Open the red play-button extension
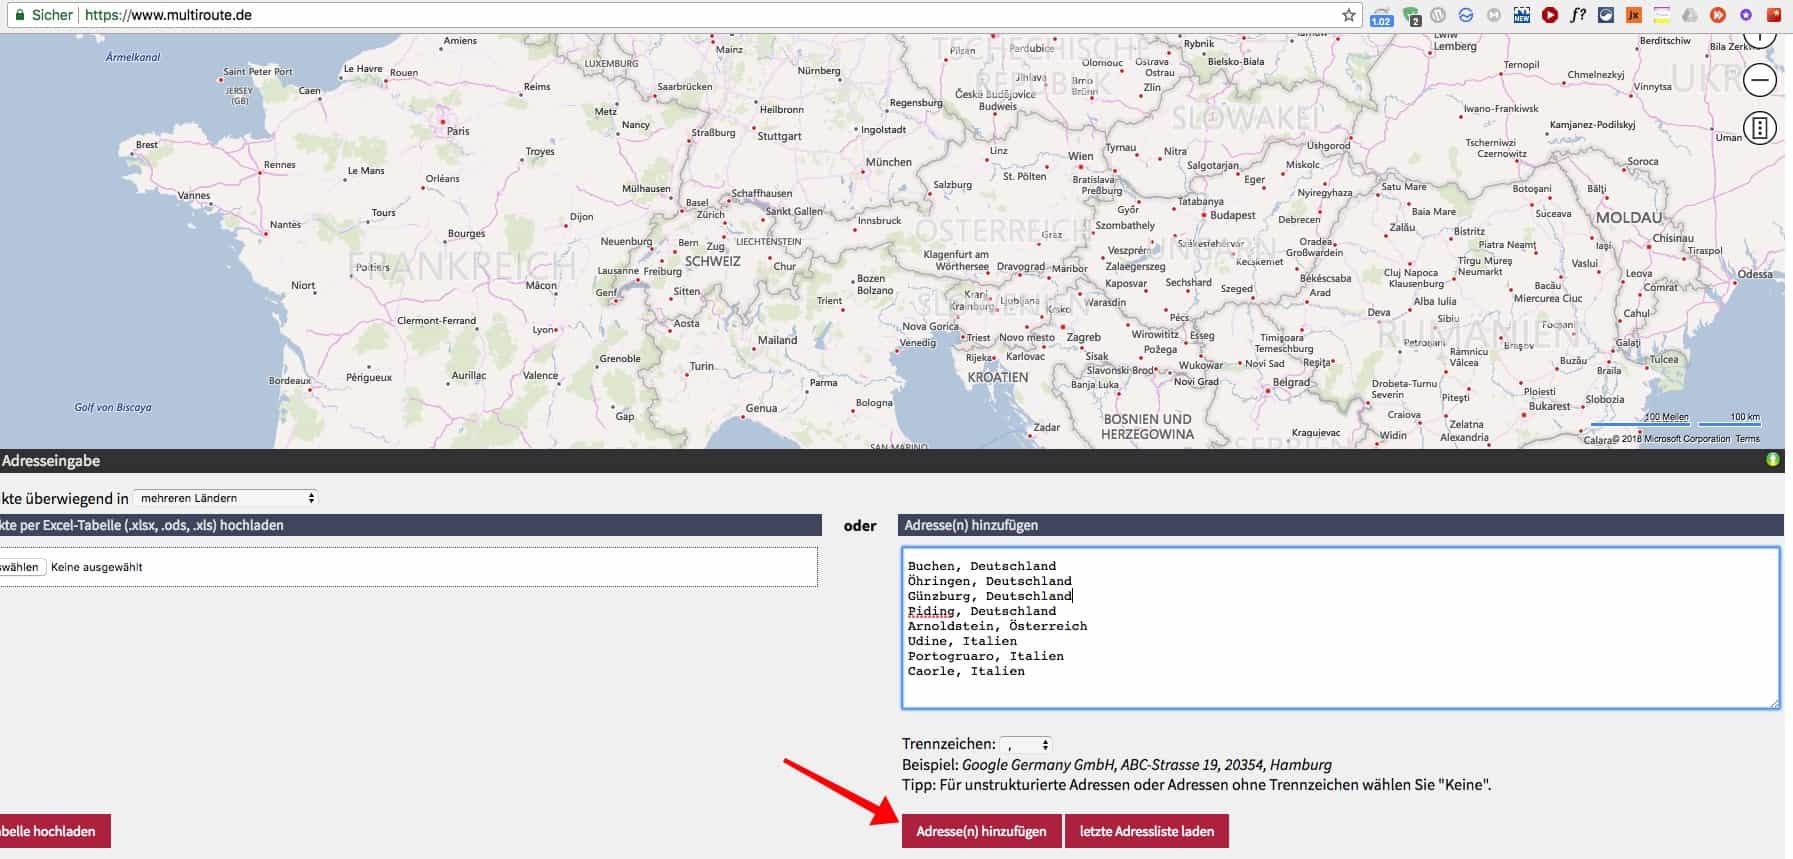 coord(1549,15)
